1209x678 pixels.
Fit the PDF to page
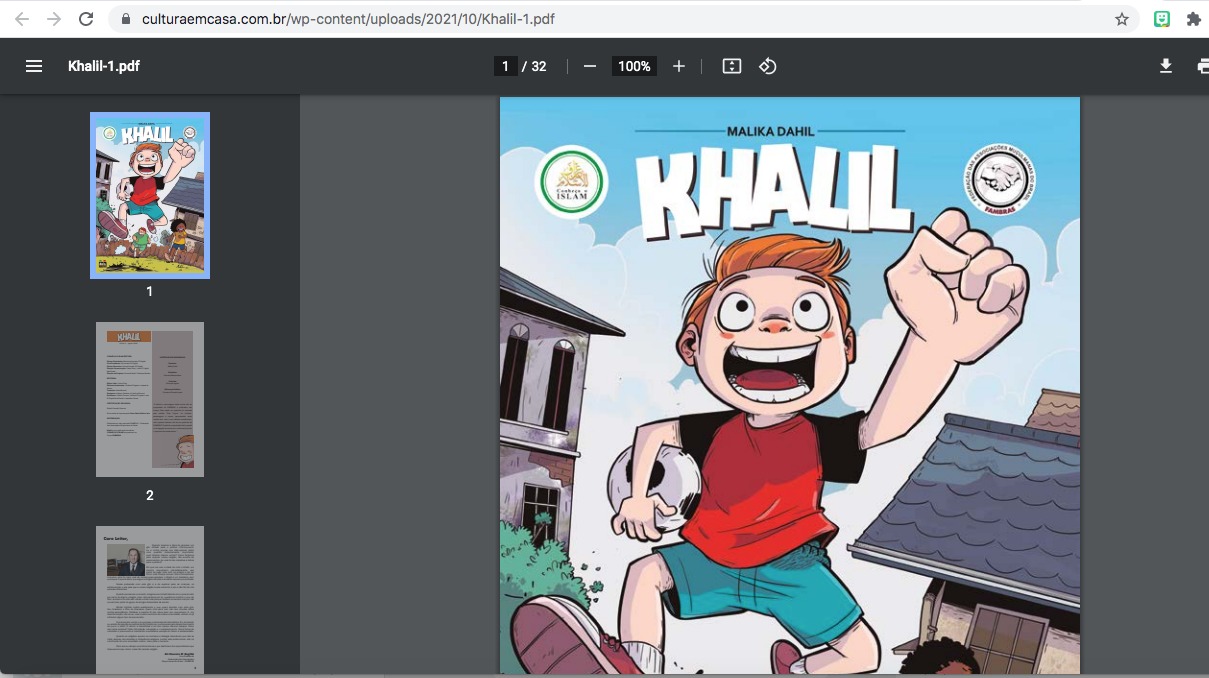(732, 66)
